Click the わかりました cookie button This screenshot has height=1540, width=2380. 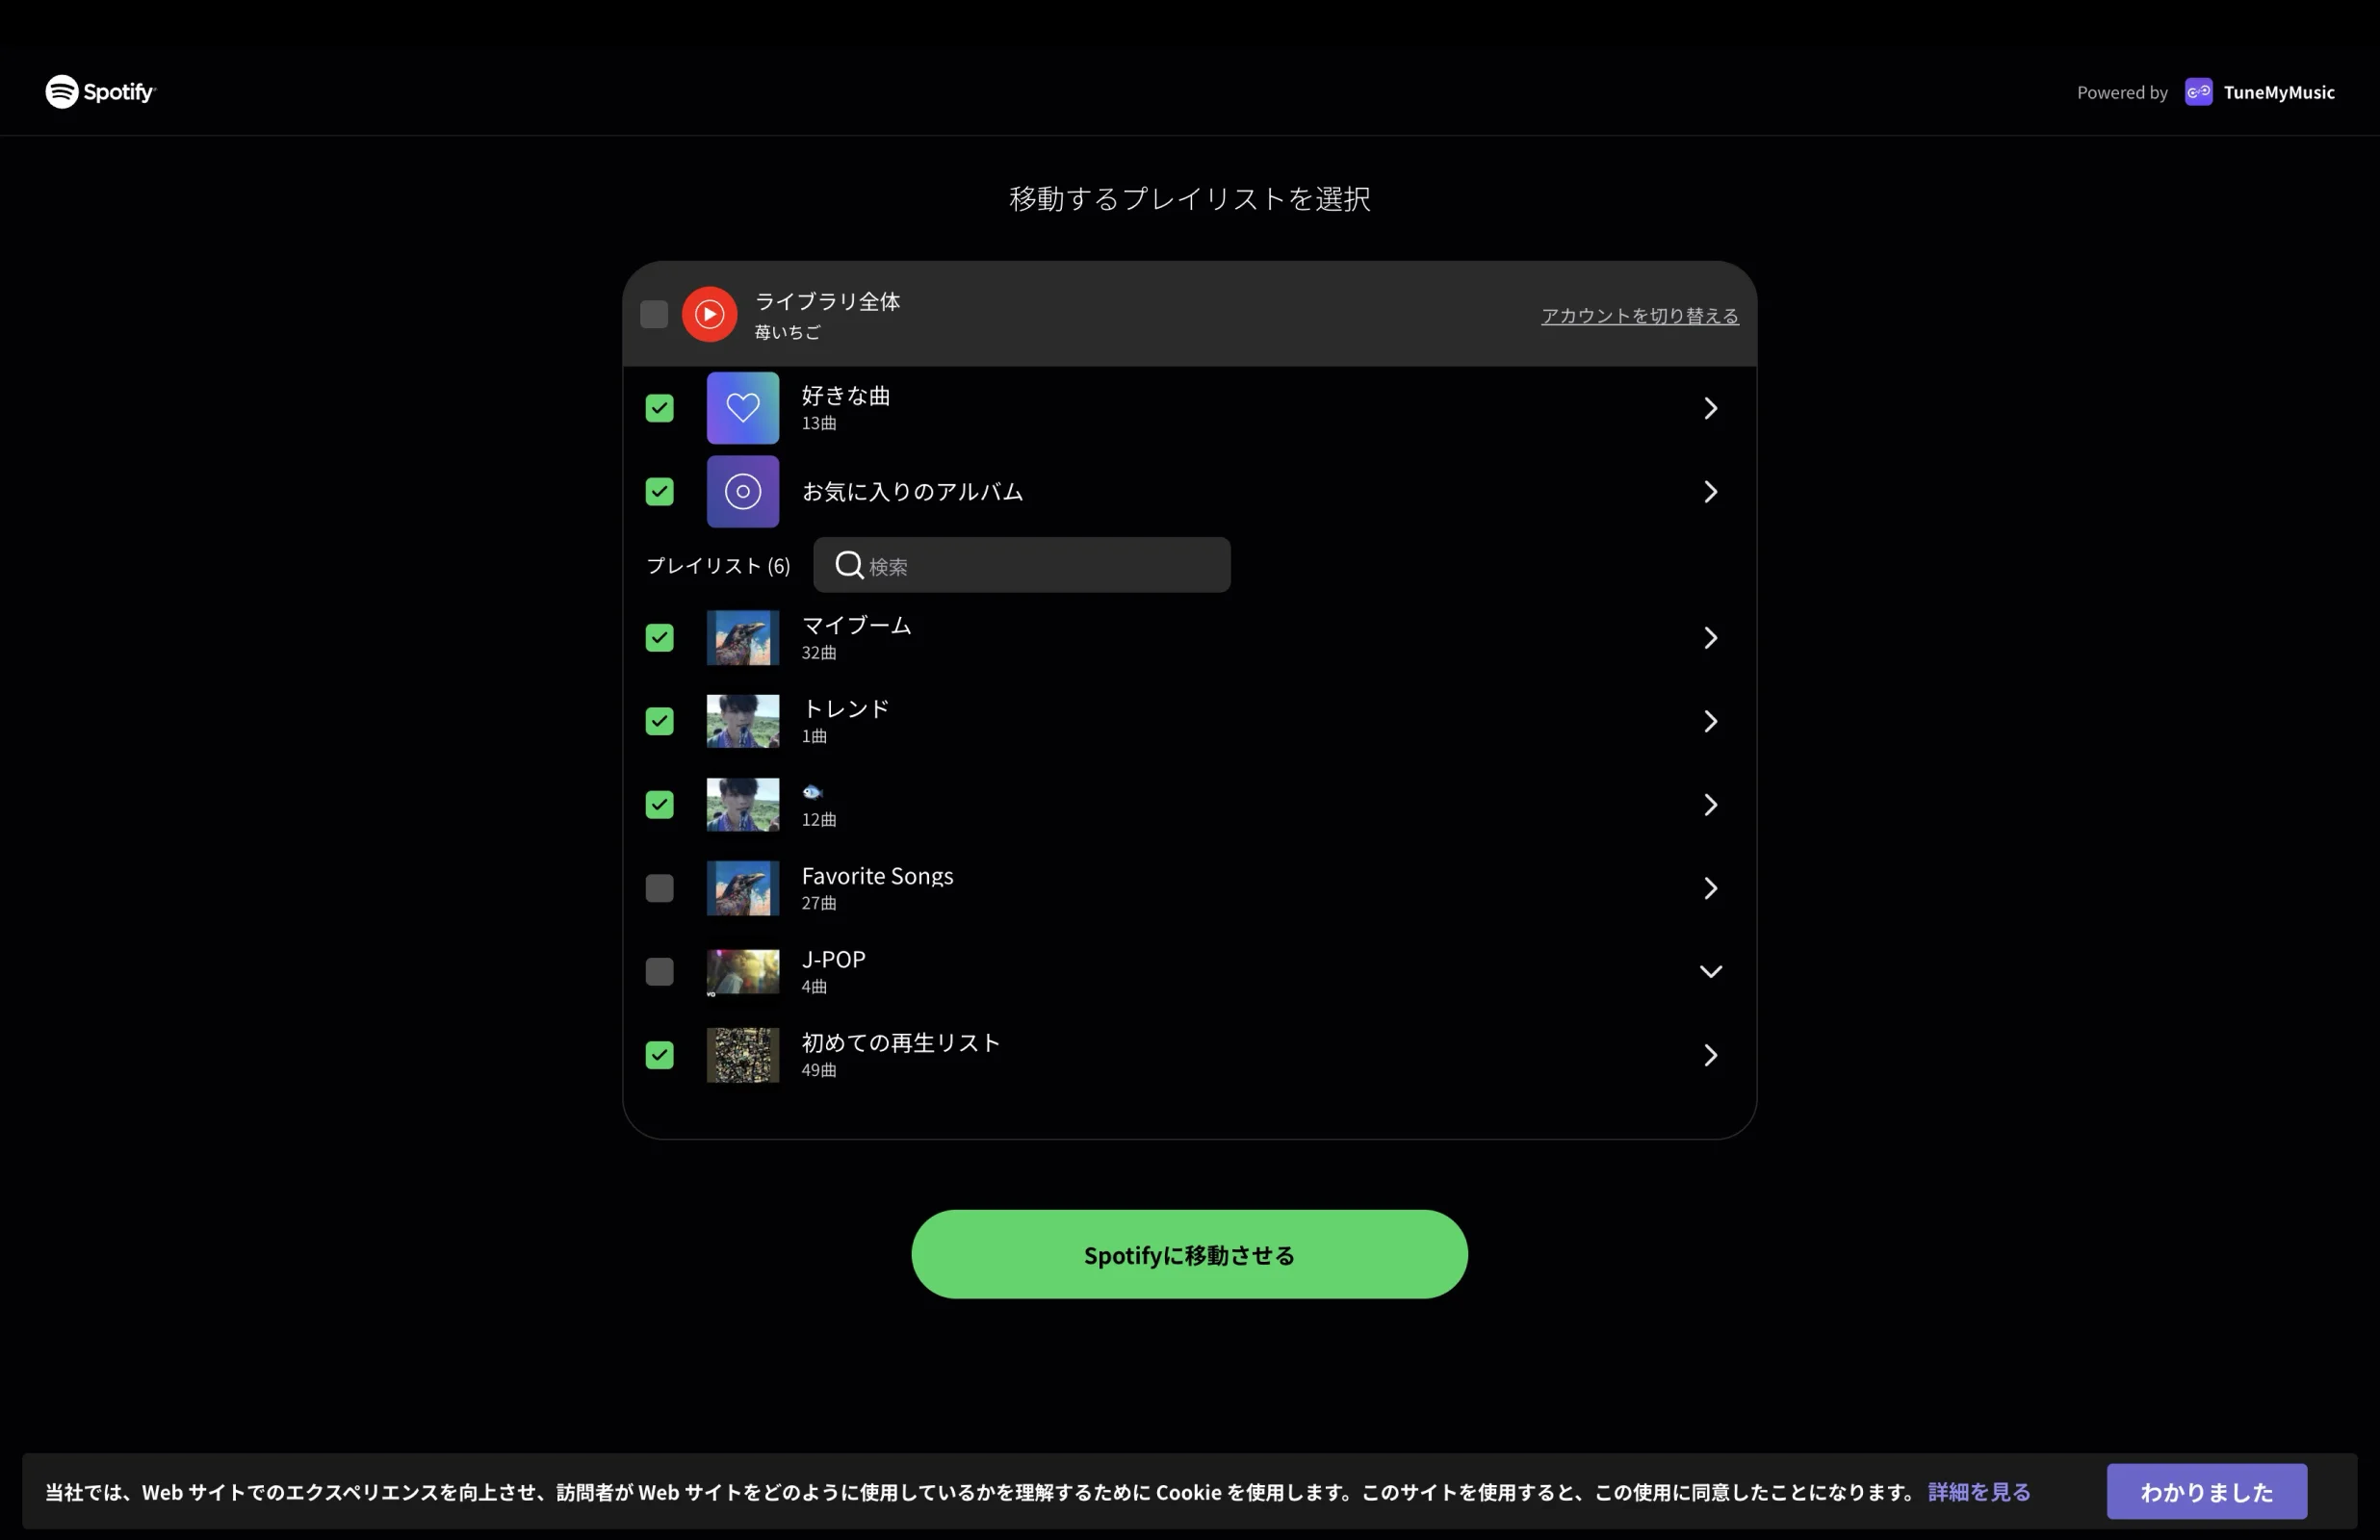coord(2206,1492)
